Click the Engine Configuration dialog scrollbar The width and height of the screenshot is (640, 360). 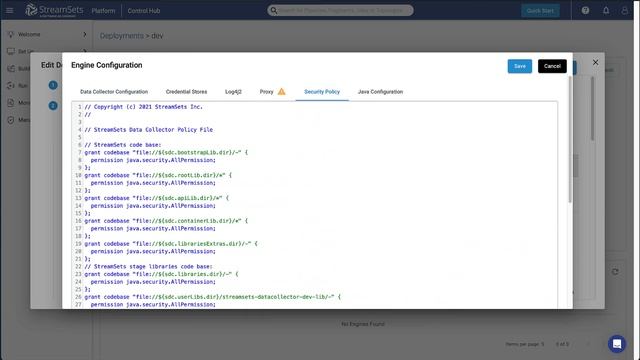point(570,139)
